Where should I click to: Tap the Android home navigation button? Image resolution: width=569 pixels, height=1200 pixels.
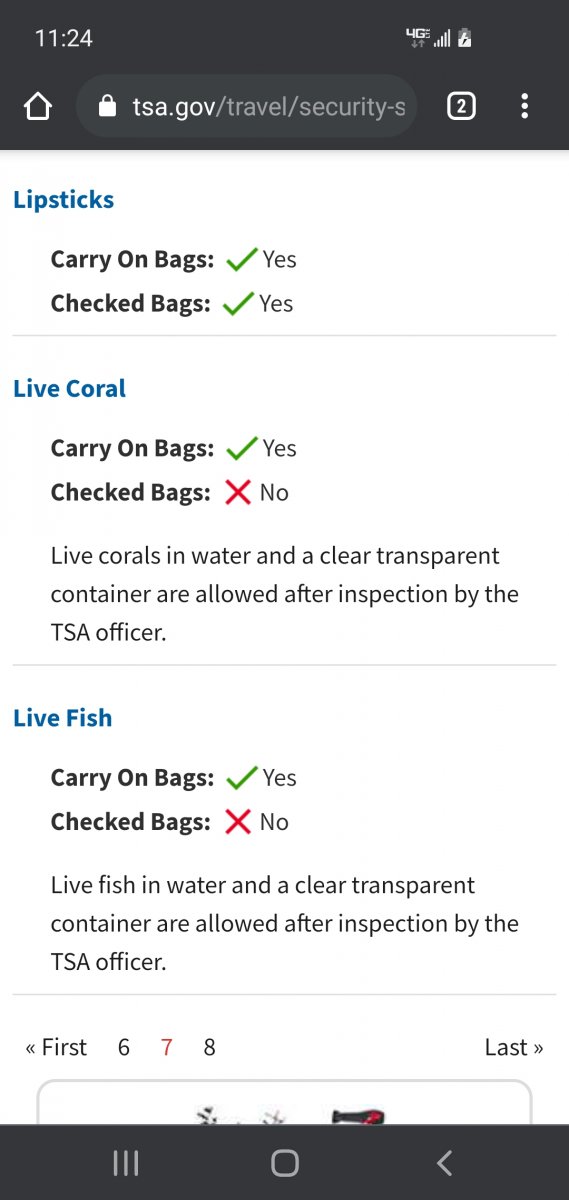pyautogui.click(x=285, y=1163)
